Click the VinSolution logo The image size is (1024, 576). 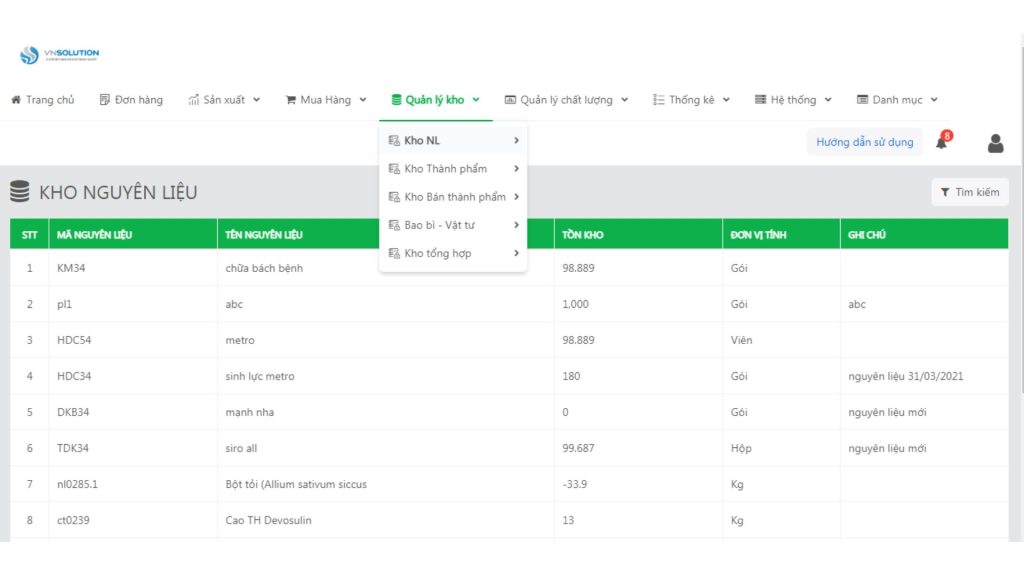tap(59, 55)
